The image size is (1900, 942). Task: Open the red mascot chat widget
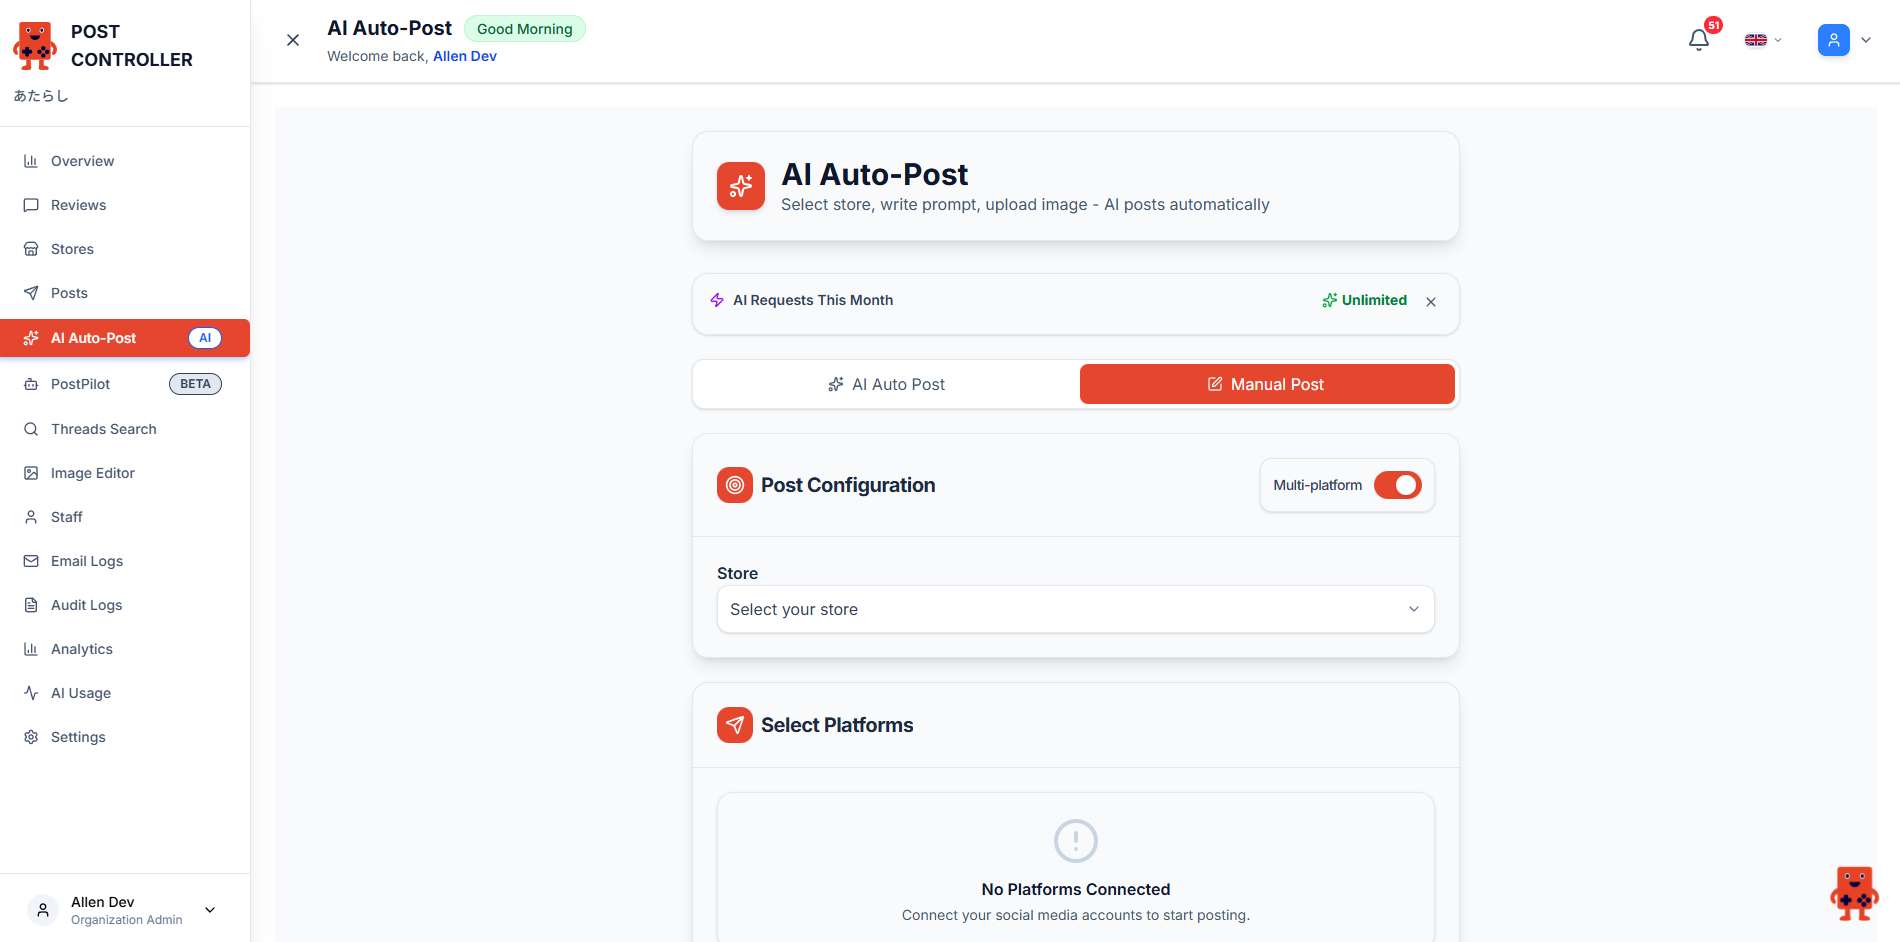click(1854, 893)
